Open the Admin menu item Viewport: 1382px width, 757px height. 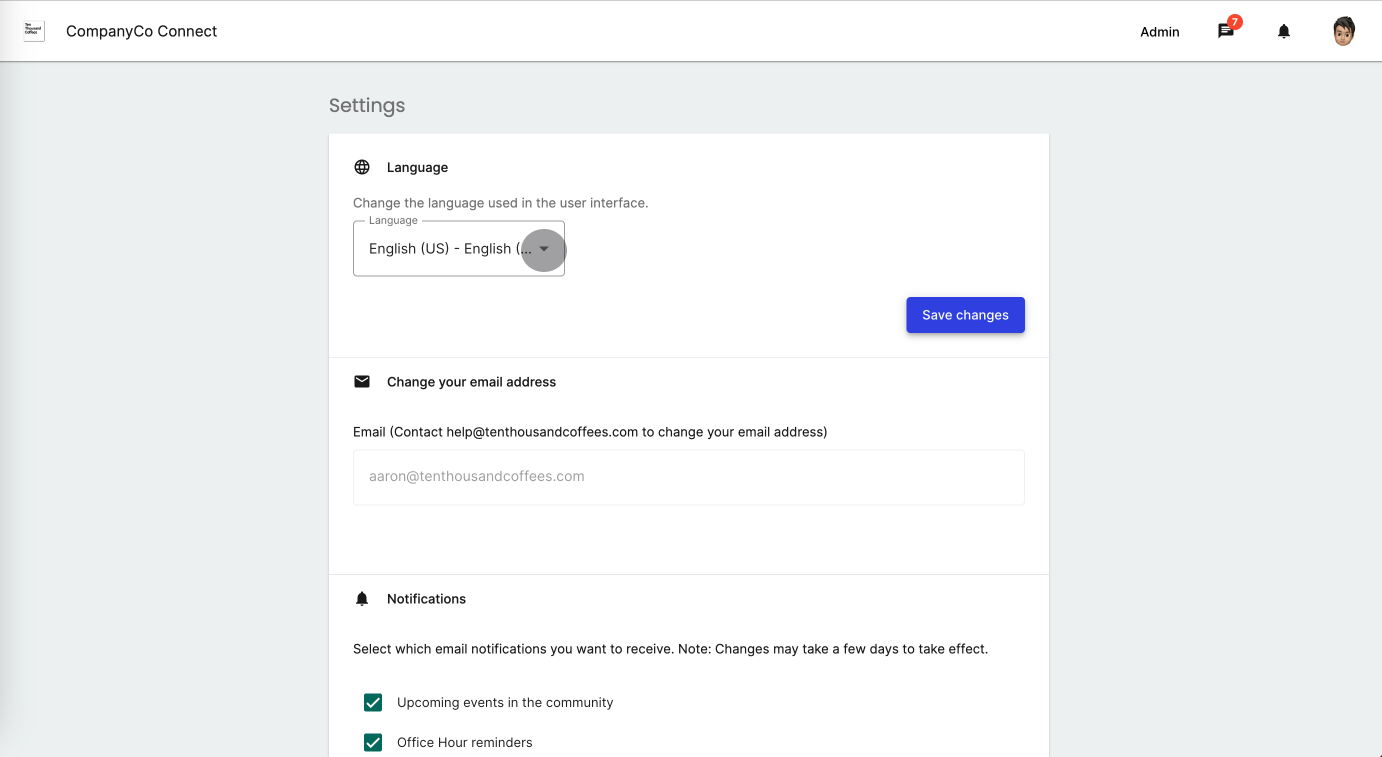click(1160, 32)
